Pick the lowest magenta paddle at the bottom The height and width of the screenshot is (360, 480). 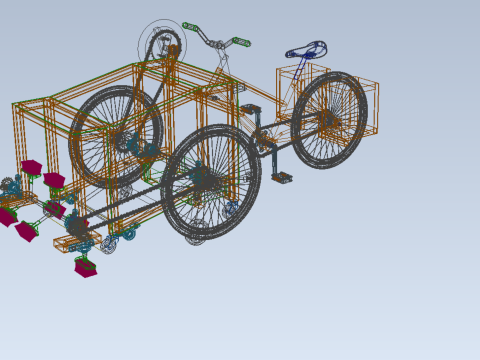tap(86, 268)
